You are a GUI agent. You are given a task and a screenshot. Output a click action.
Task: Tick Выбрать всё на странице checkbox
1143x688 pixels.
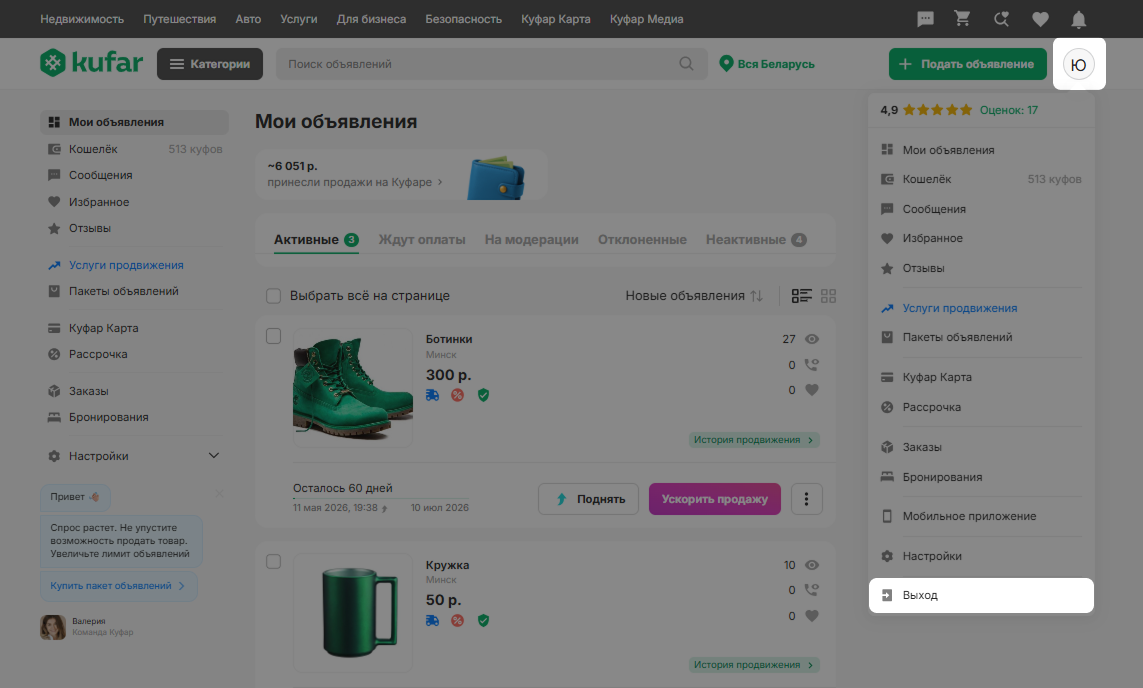tap(273, 295)
